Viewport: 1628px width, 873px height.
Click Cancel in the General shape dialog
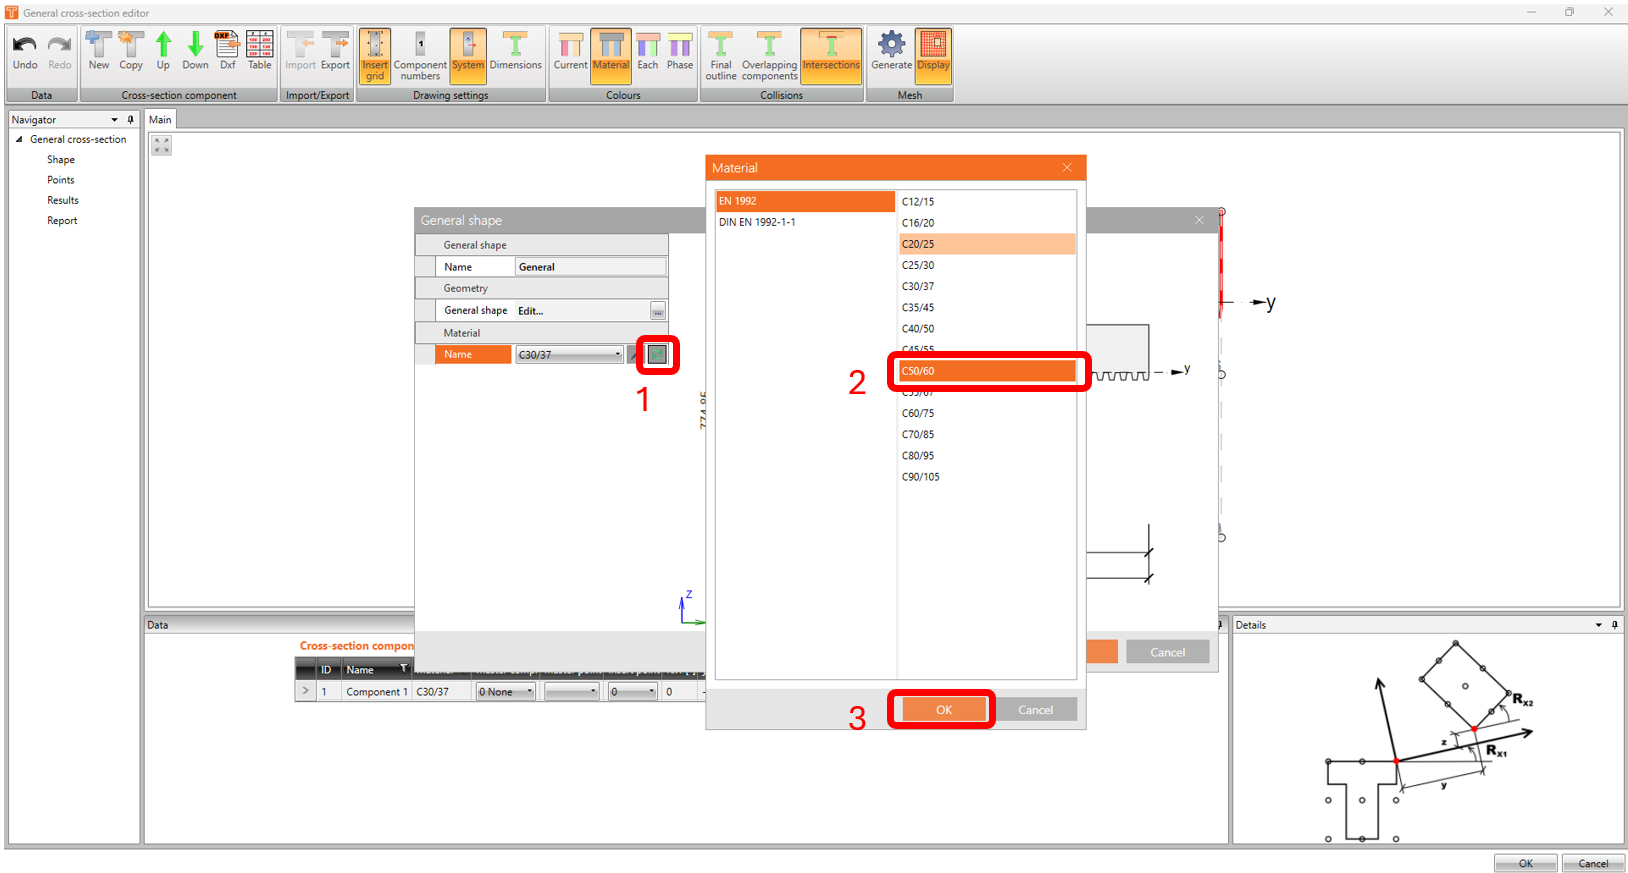click(x=1168, y=652)
